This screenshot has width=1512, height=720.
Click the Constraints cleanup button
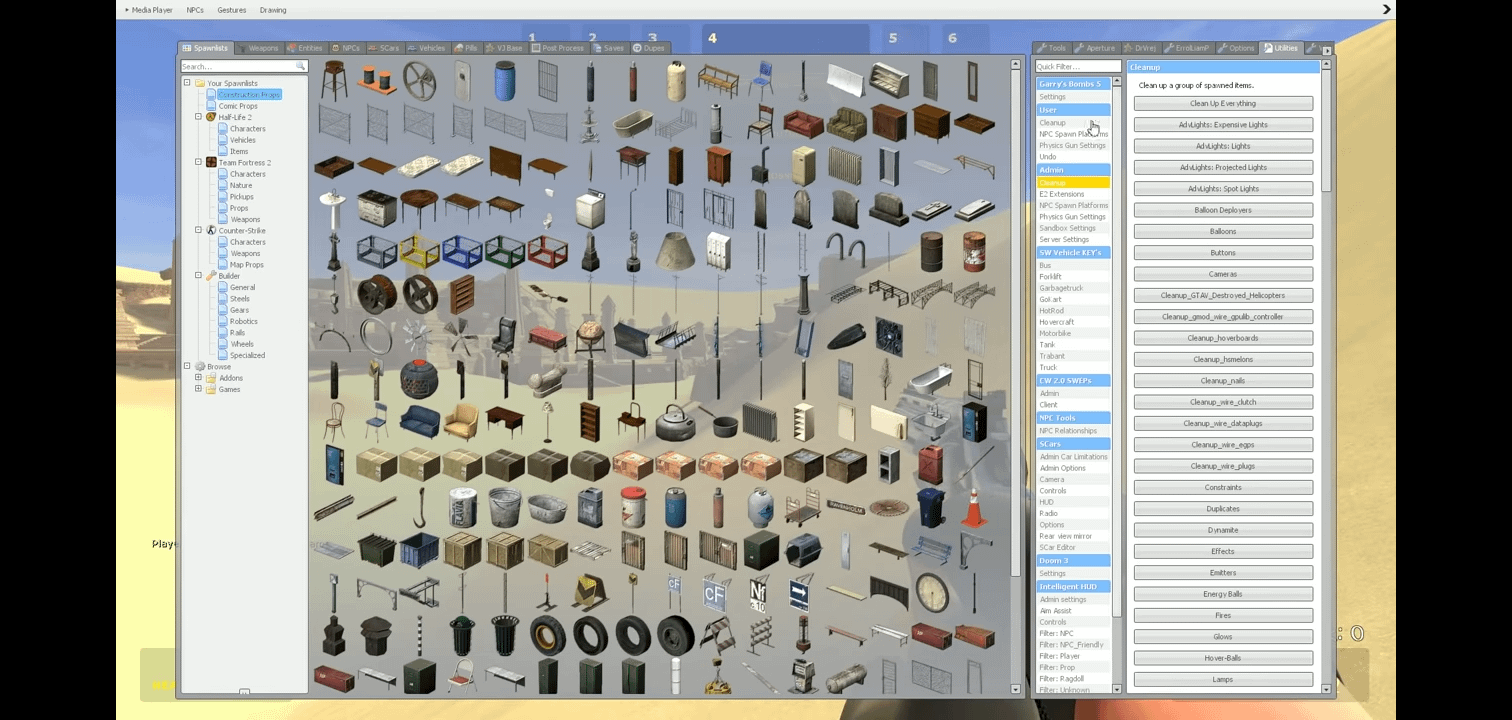coord(1223,487)
